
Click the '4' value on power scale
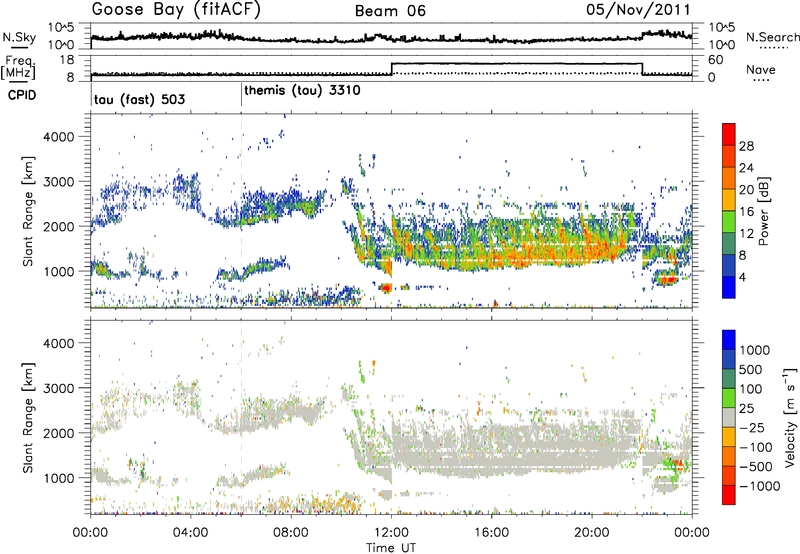[x=742, y=277]
